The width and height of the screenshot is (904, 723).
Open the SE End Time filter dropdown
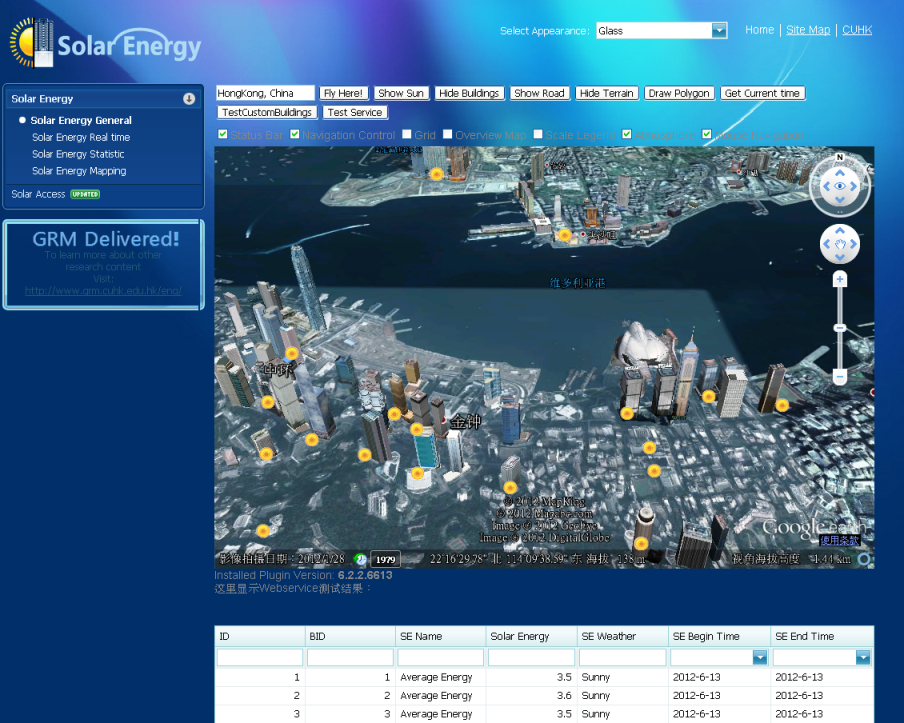coord(862,657)
